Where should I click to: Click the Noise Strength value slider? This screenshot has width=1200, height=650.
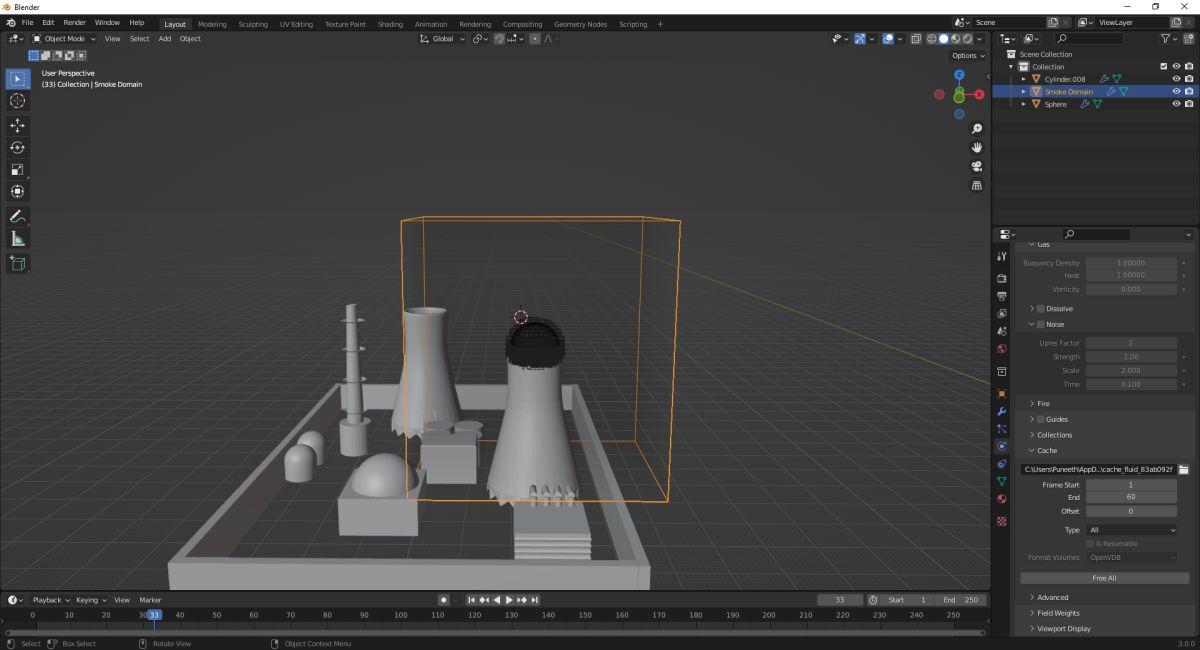[x=1131, y=357]
